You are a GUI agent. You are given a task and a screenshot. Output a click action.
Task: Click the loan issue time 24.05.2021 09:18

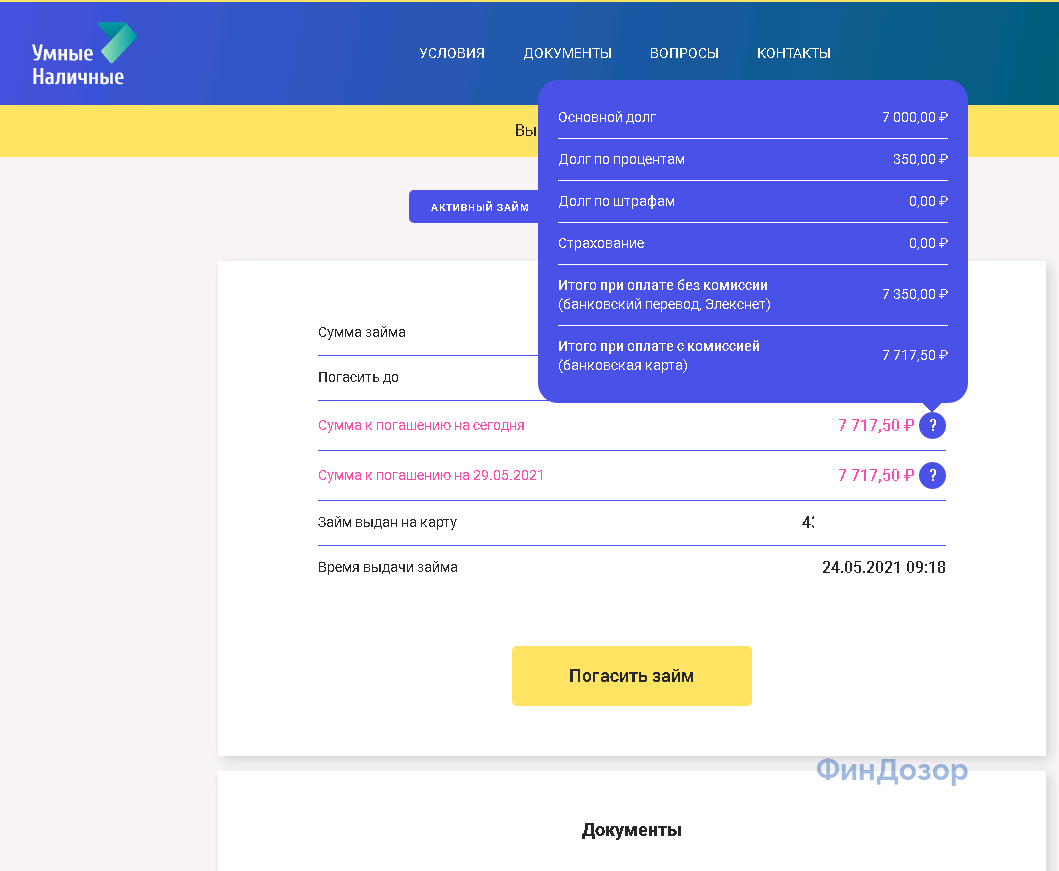pos(883,567)
